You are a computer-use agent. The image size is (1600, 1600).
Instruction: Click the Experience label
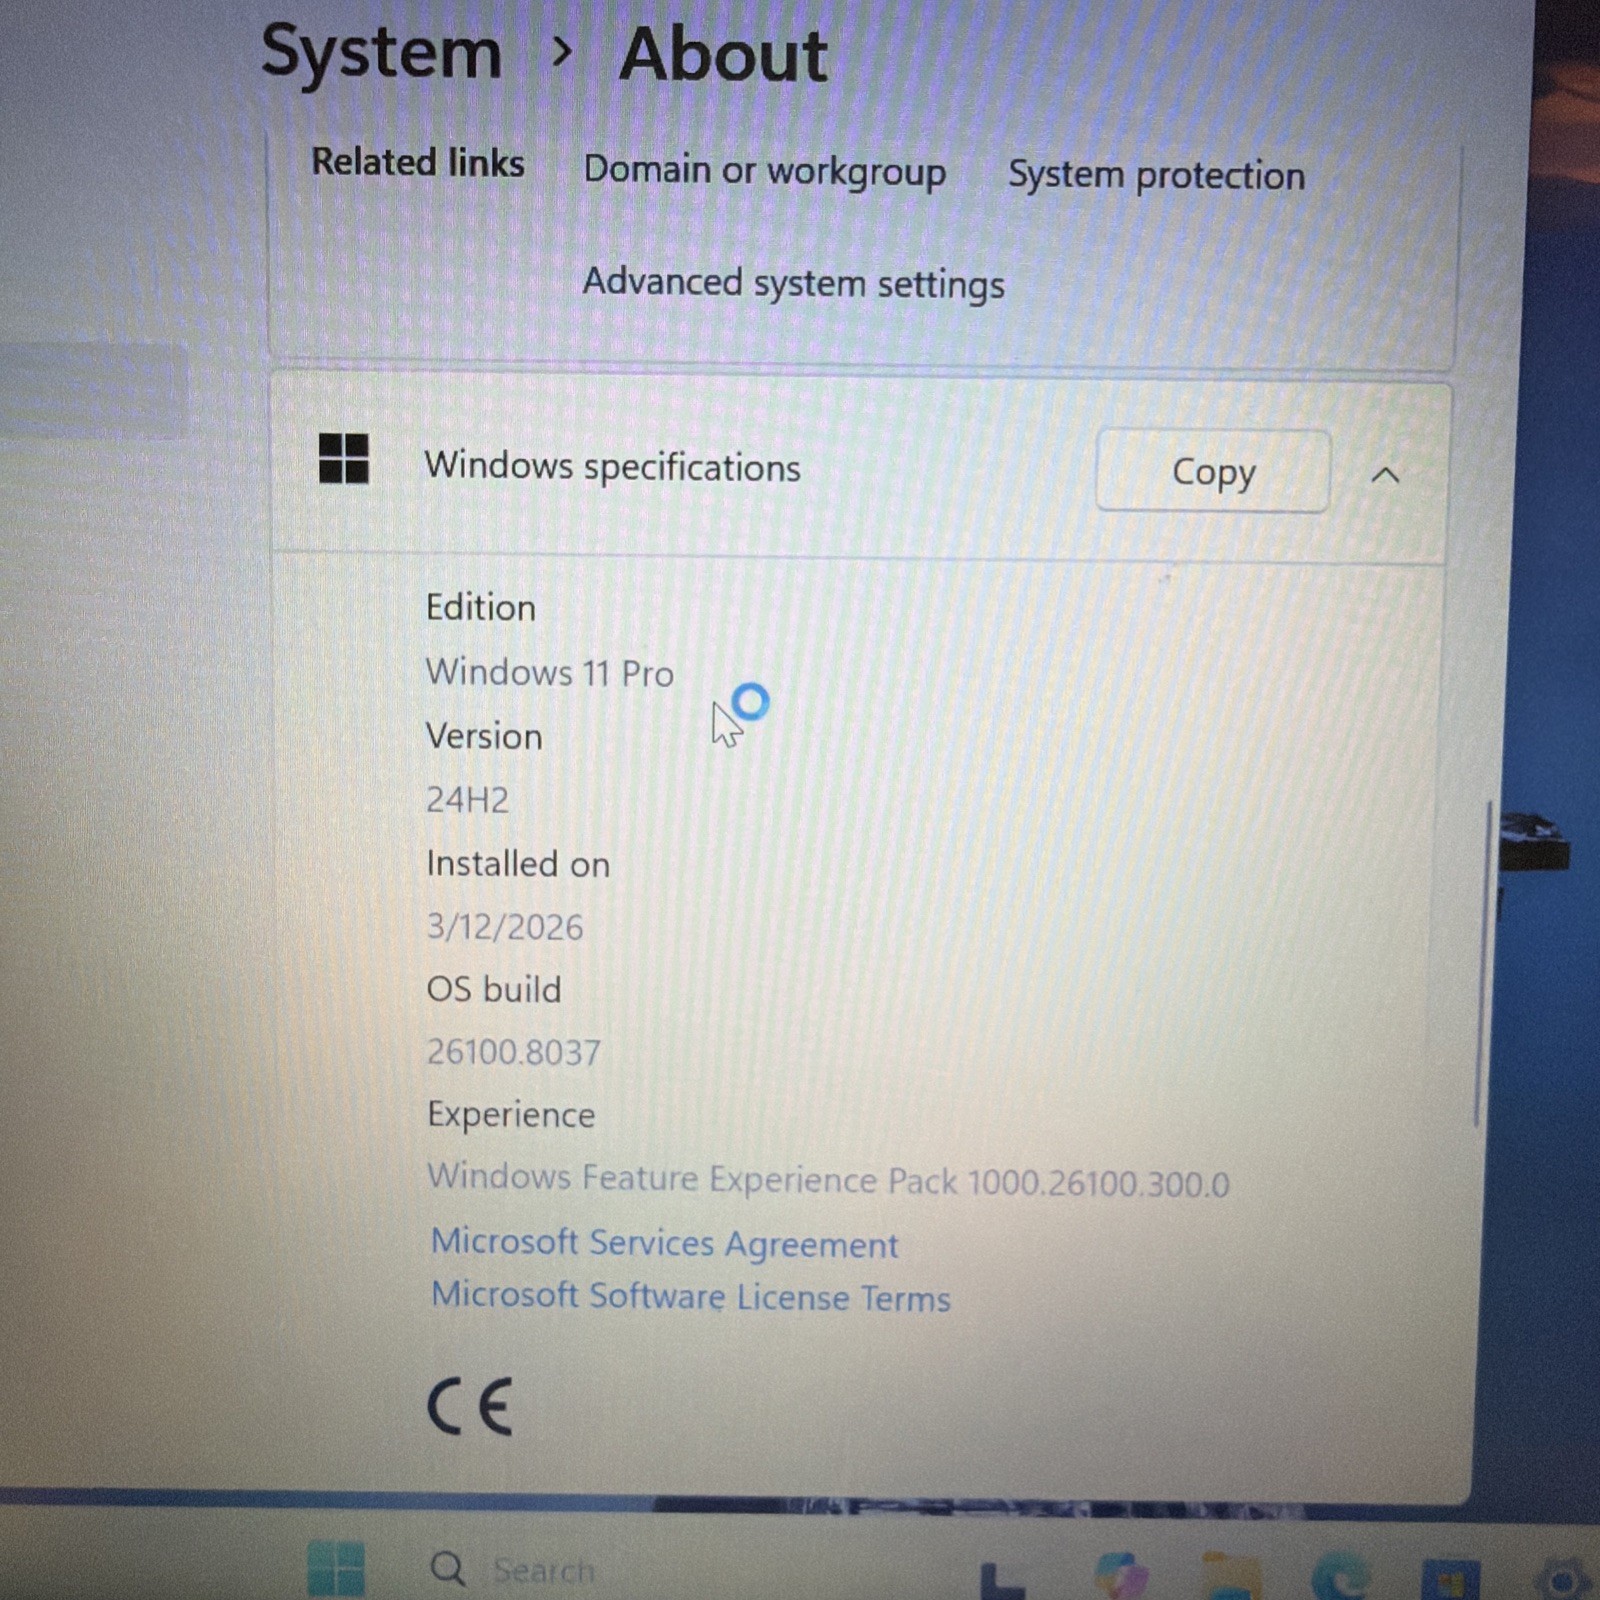[x=511, y=1115]
